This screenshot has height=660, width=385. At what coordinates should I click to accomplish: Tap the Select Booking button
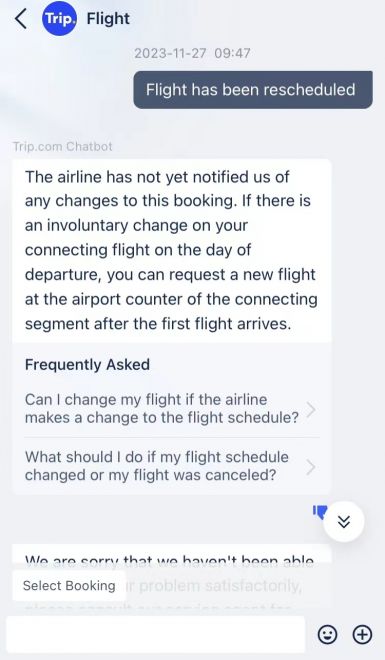point(69,585)
